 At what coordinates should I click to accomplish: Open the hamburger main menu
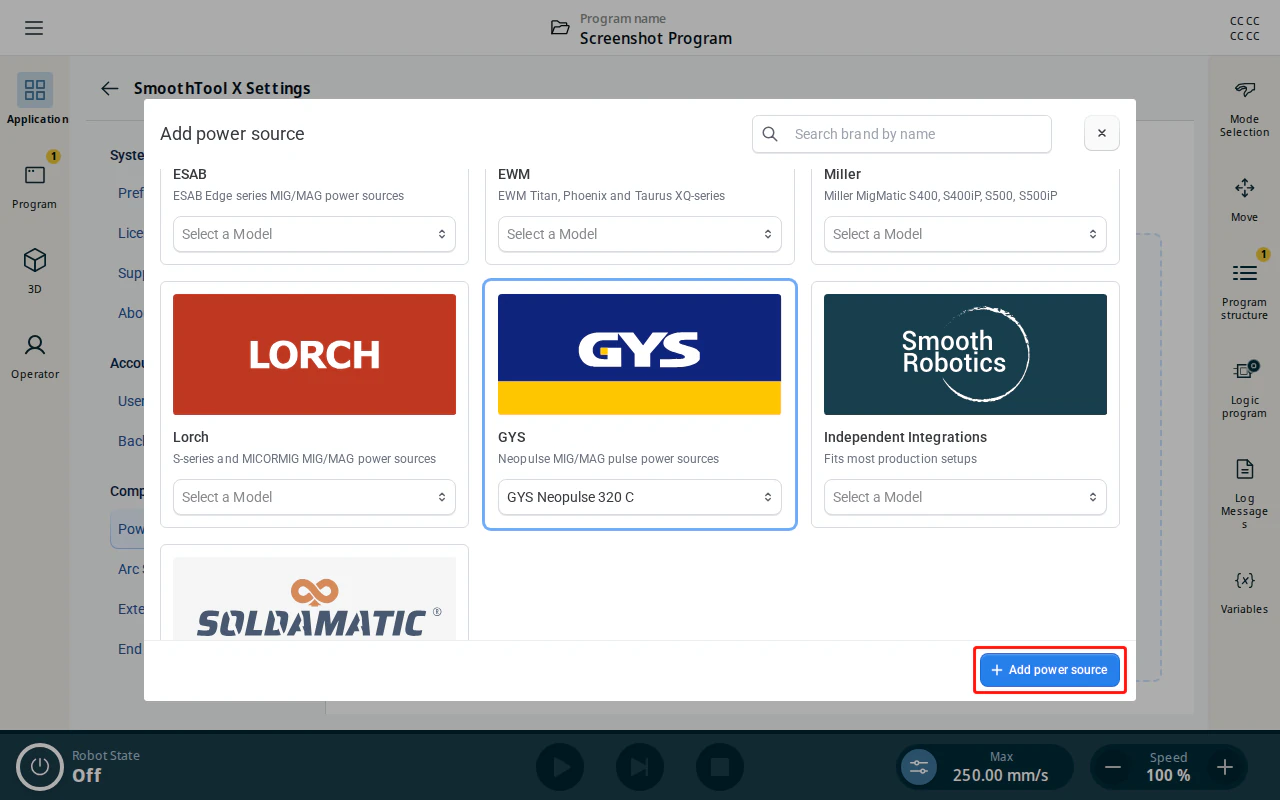point(34,28)
